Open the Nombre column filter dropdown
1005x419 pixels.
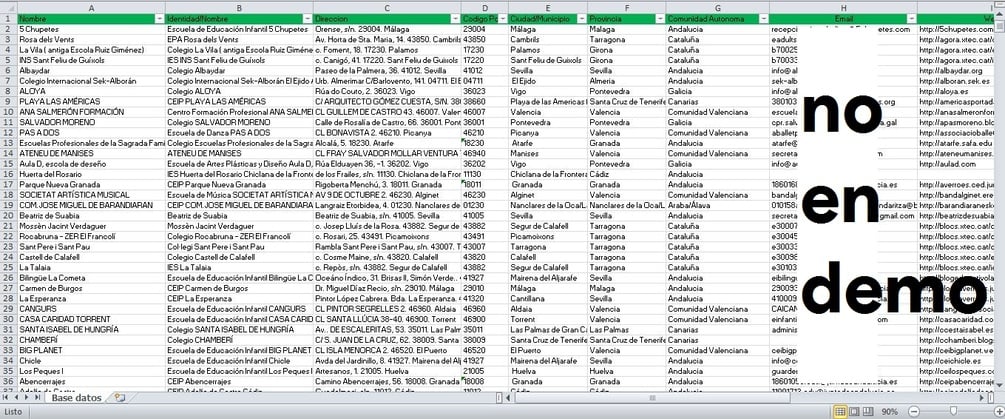click(160, 19)
